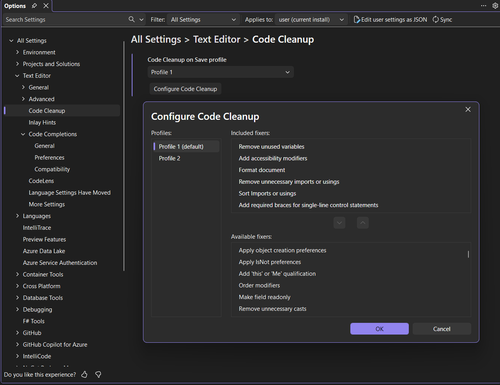This screenshot has height=385, width=500.
Task: Select Profile 1 (default) in Profiles
Action: (x=186, y=147)
